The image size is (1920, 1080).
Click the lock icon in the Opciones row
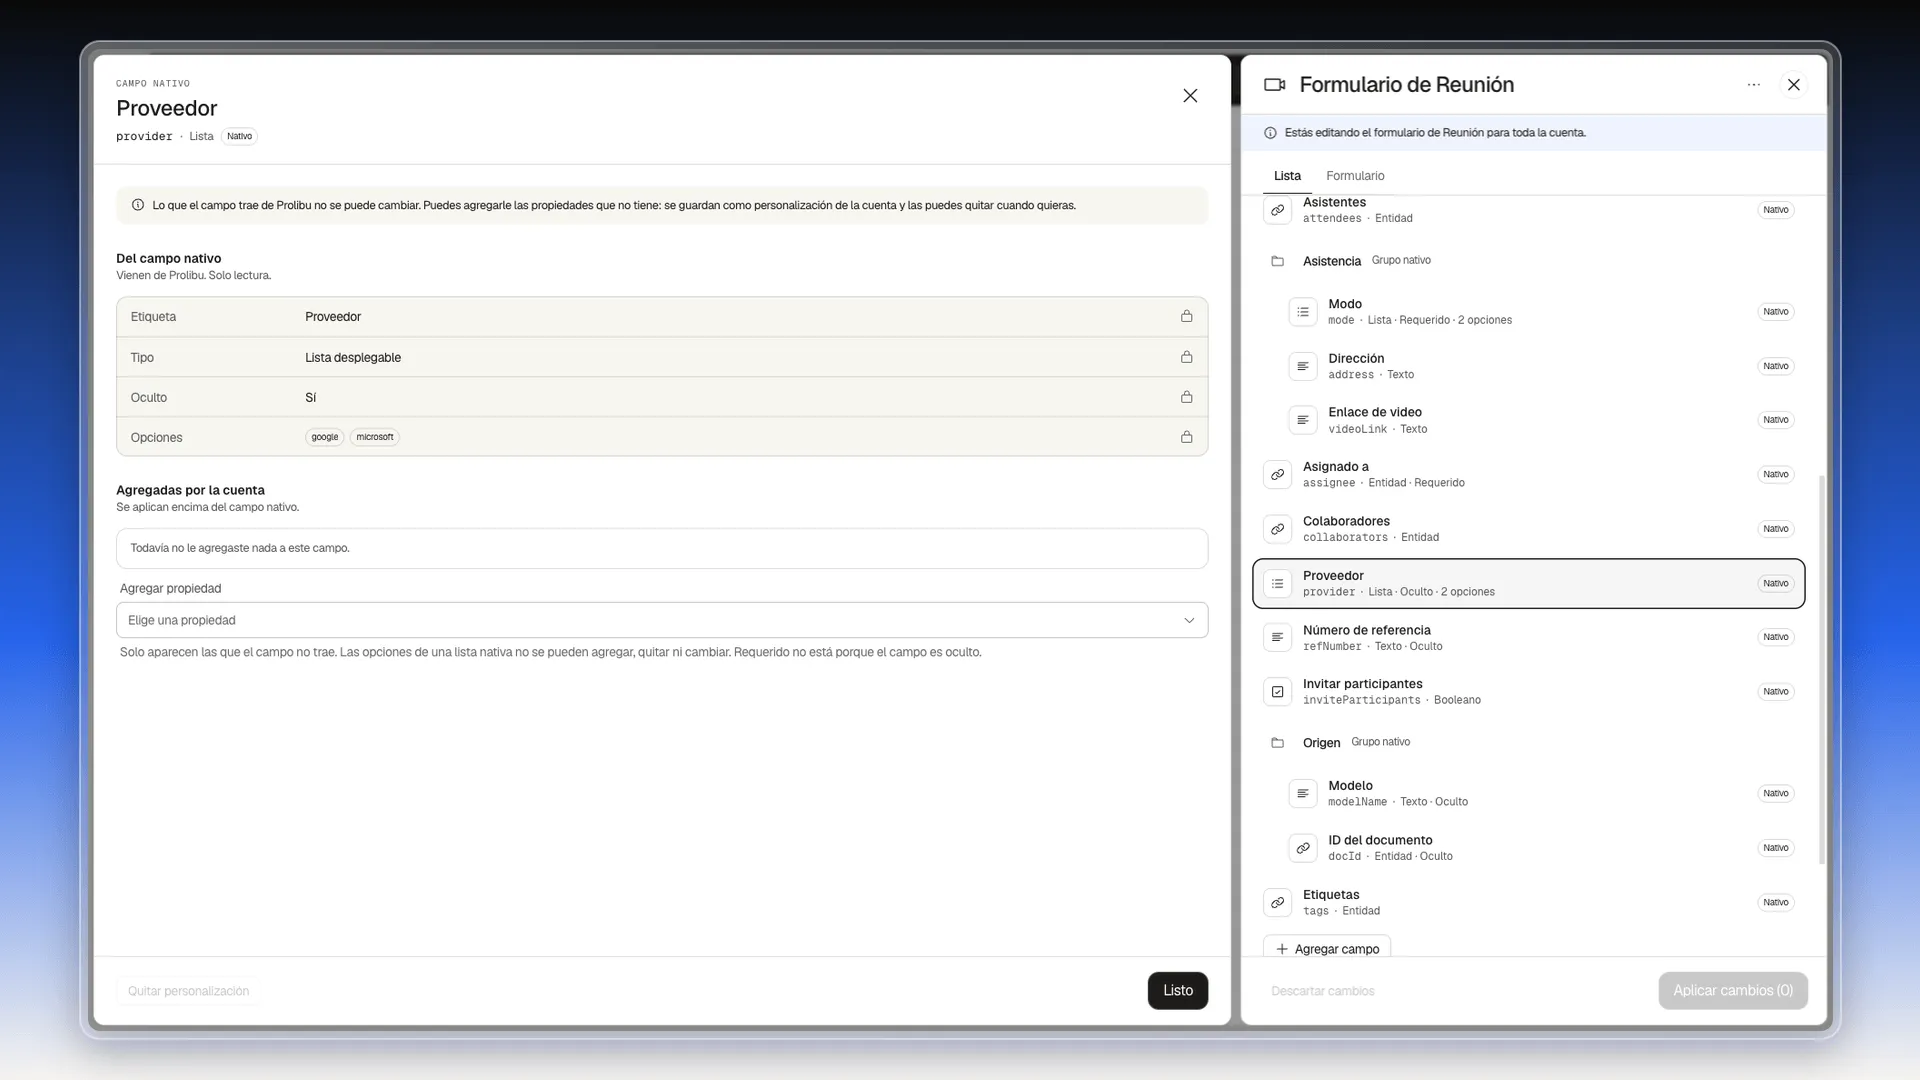1186,437
